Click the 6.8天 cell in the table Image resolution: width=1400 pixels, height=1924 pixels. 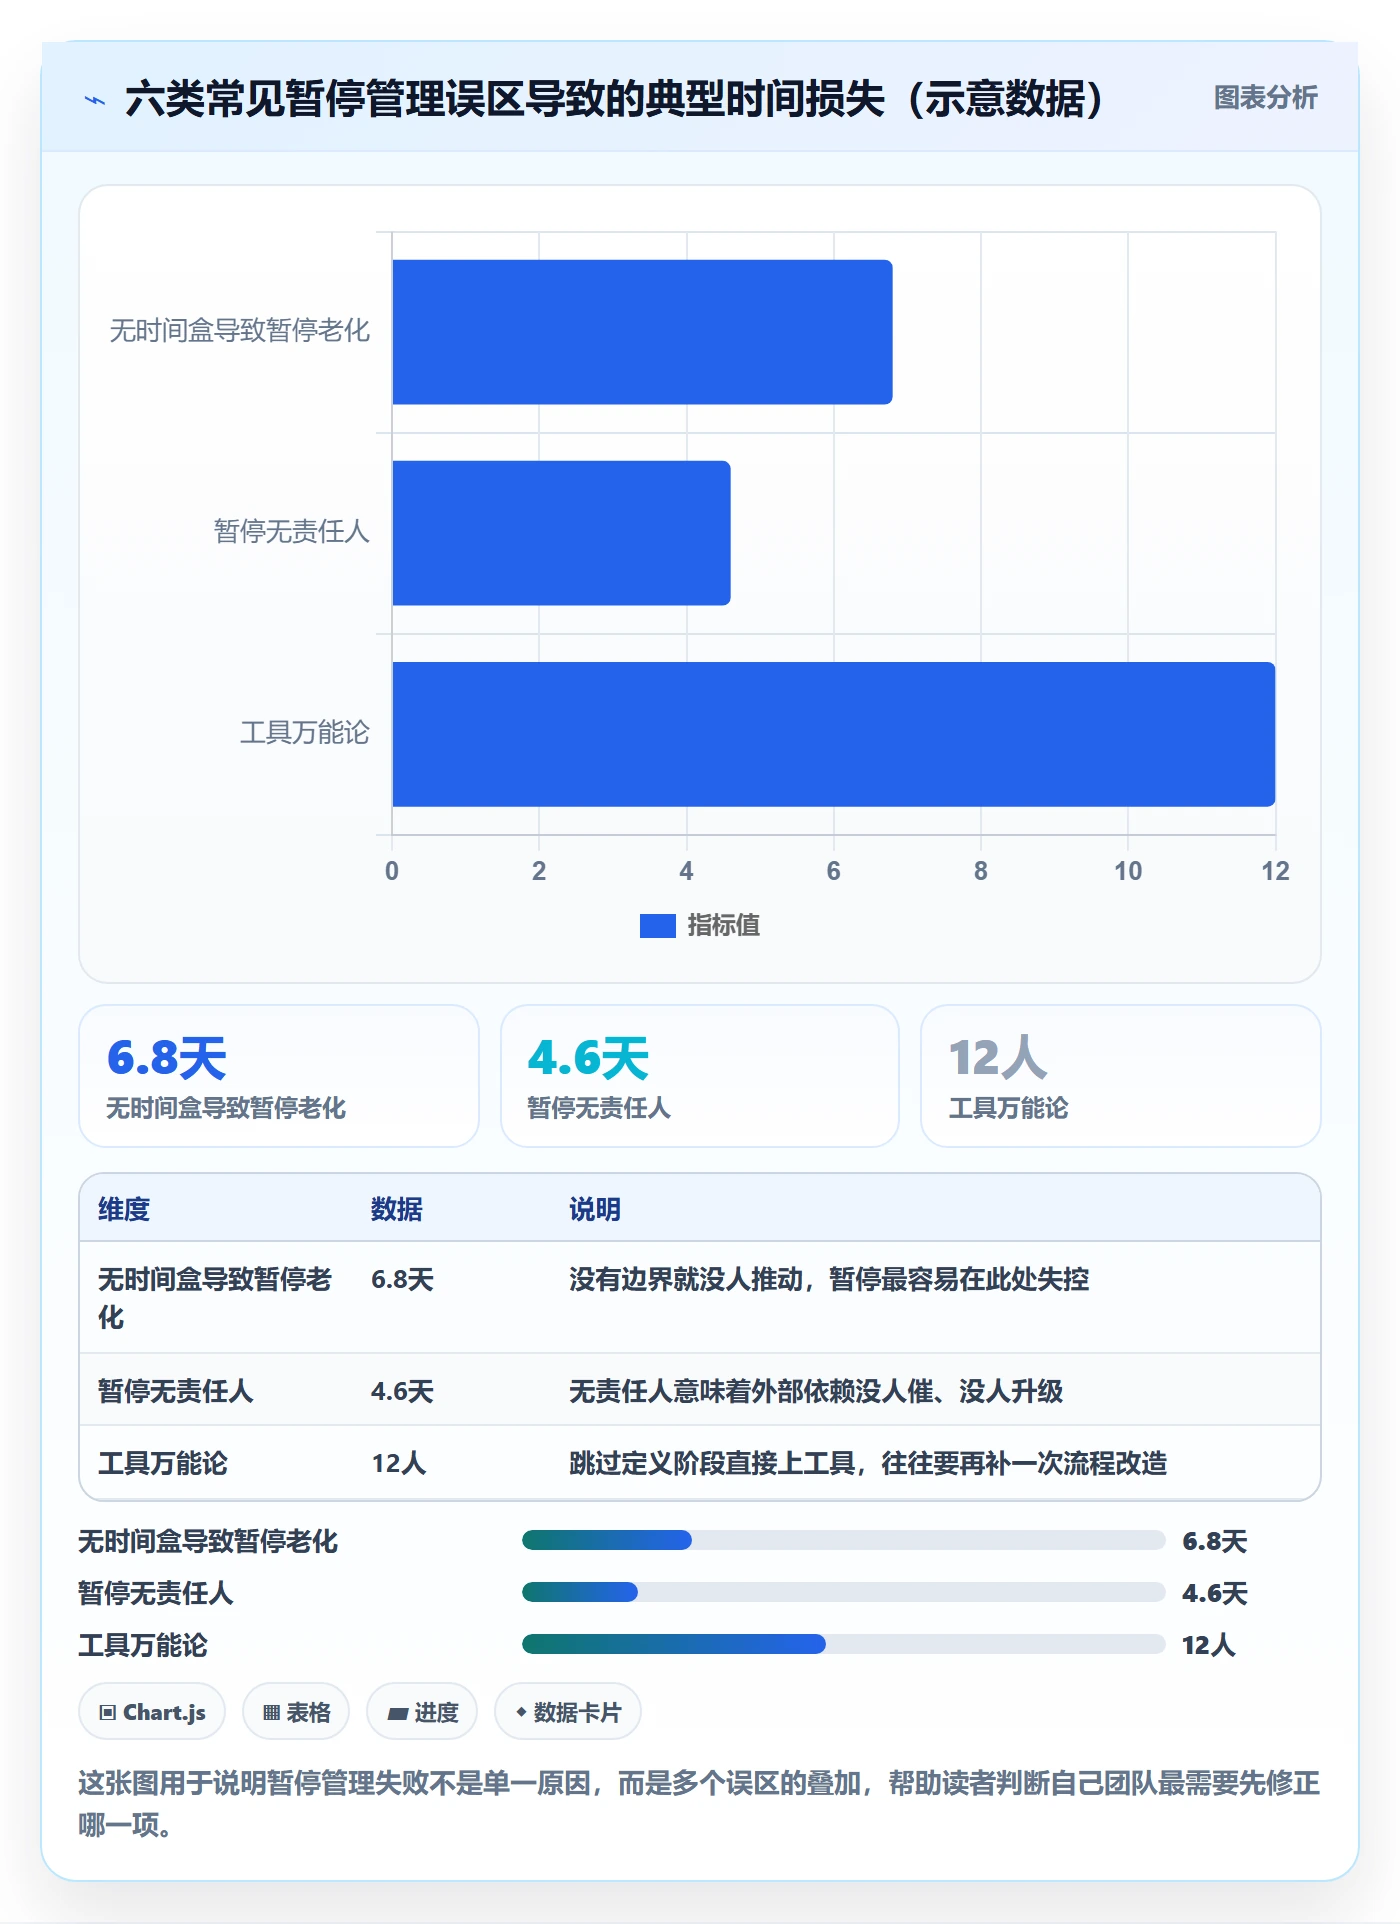[402, 1279]
